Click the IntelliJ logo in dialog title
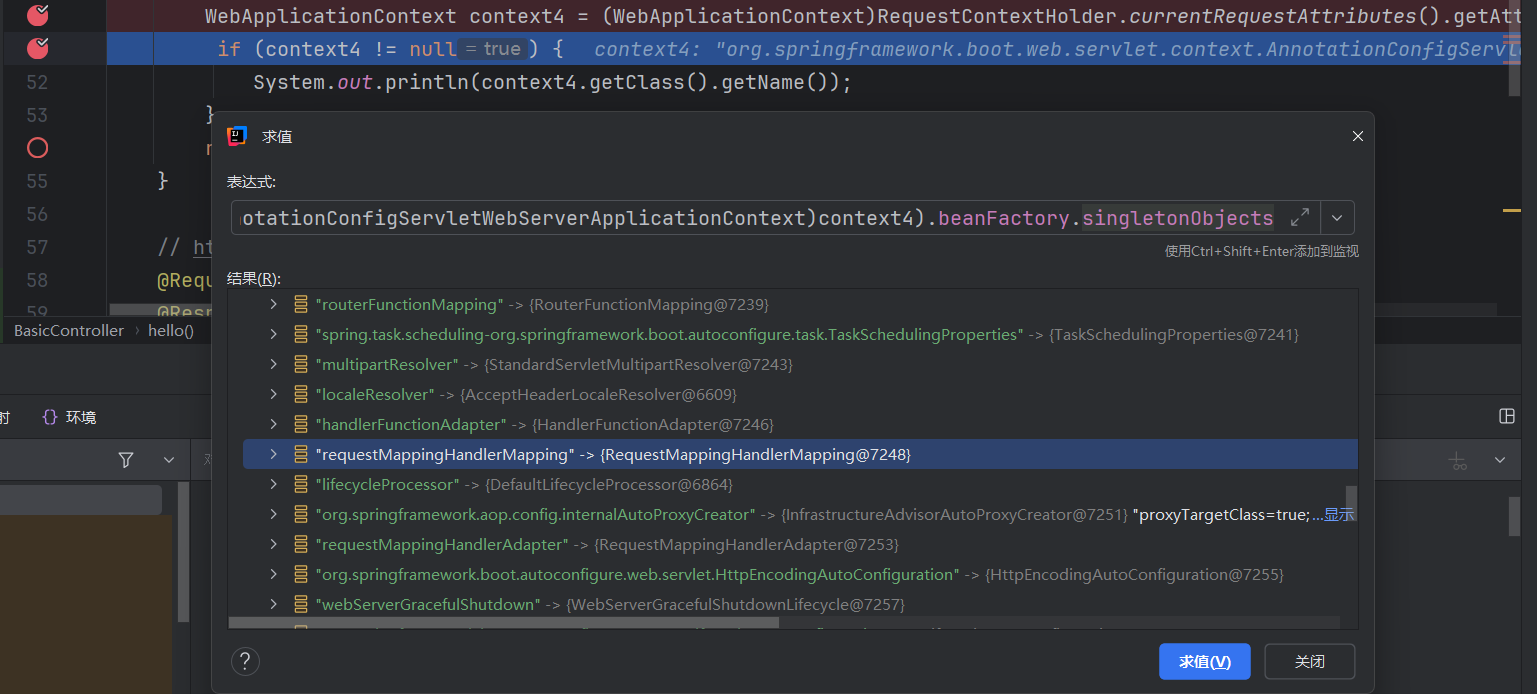The height and width of the screenshot is (694, 1537). coord(237,136)
